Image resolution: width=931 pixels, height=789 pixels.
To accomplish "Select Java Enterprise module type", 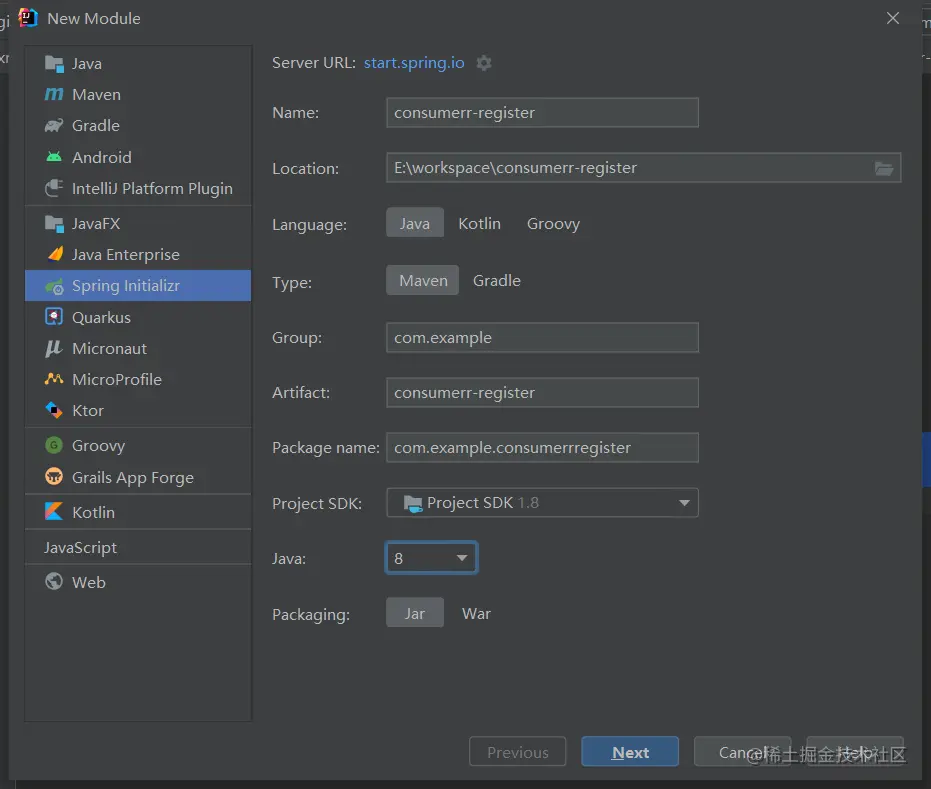I will (125, 255).
